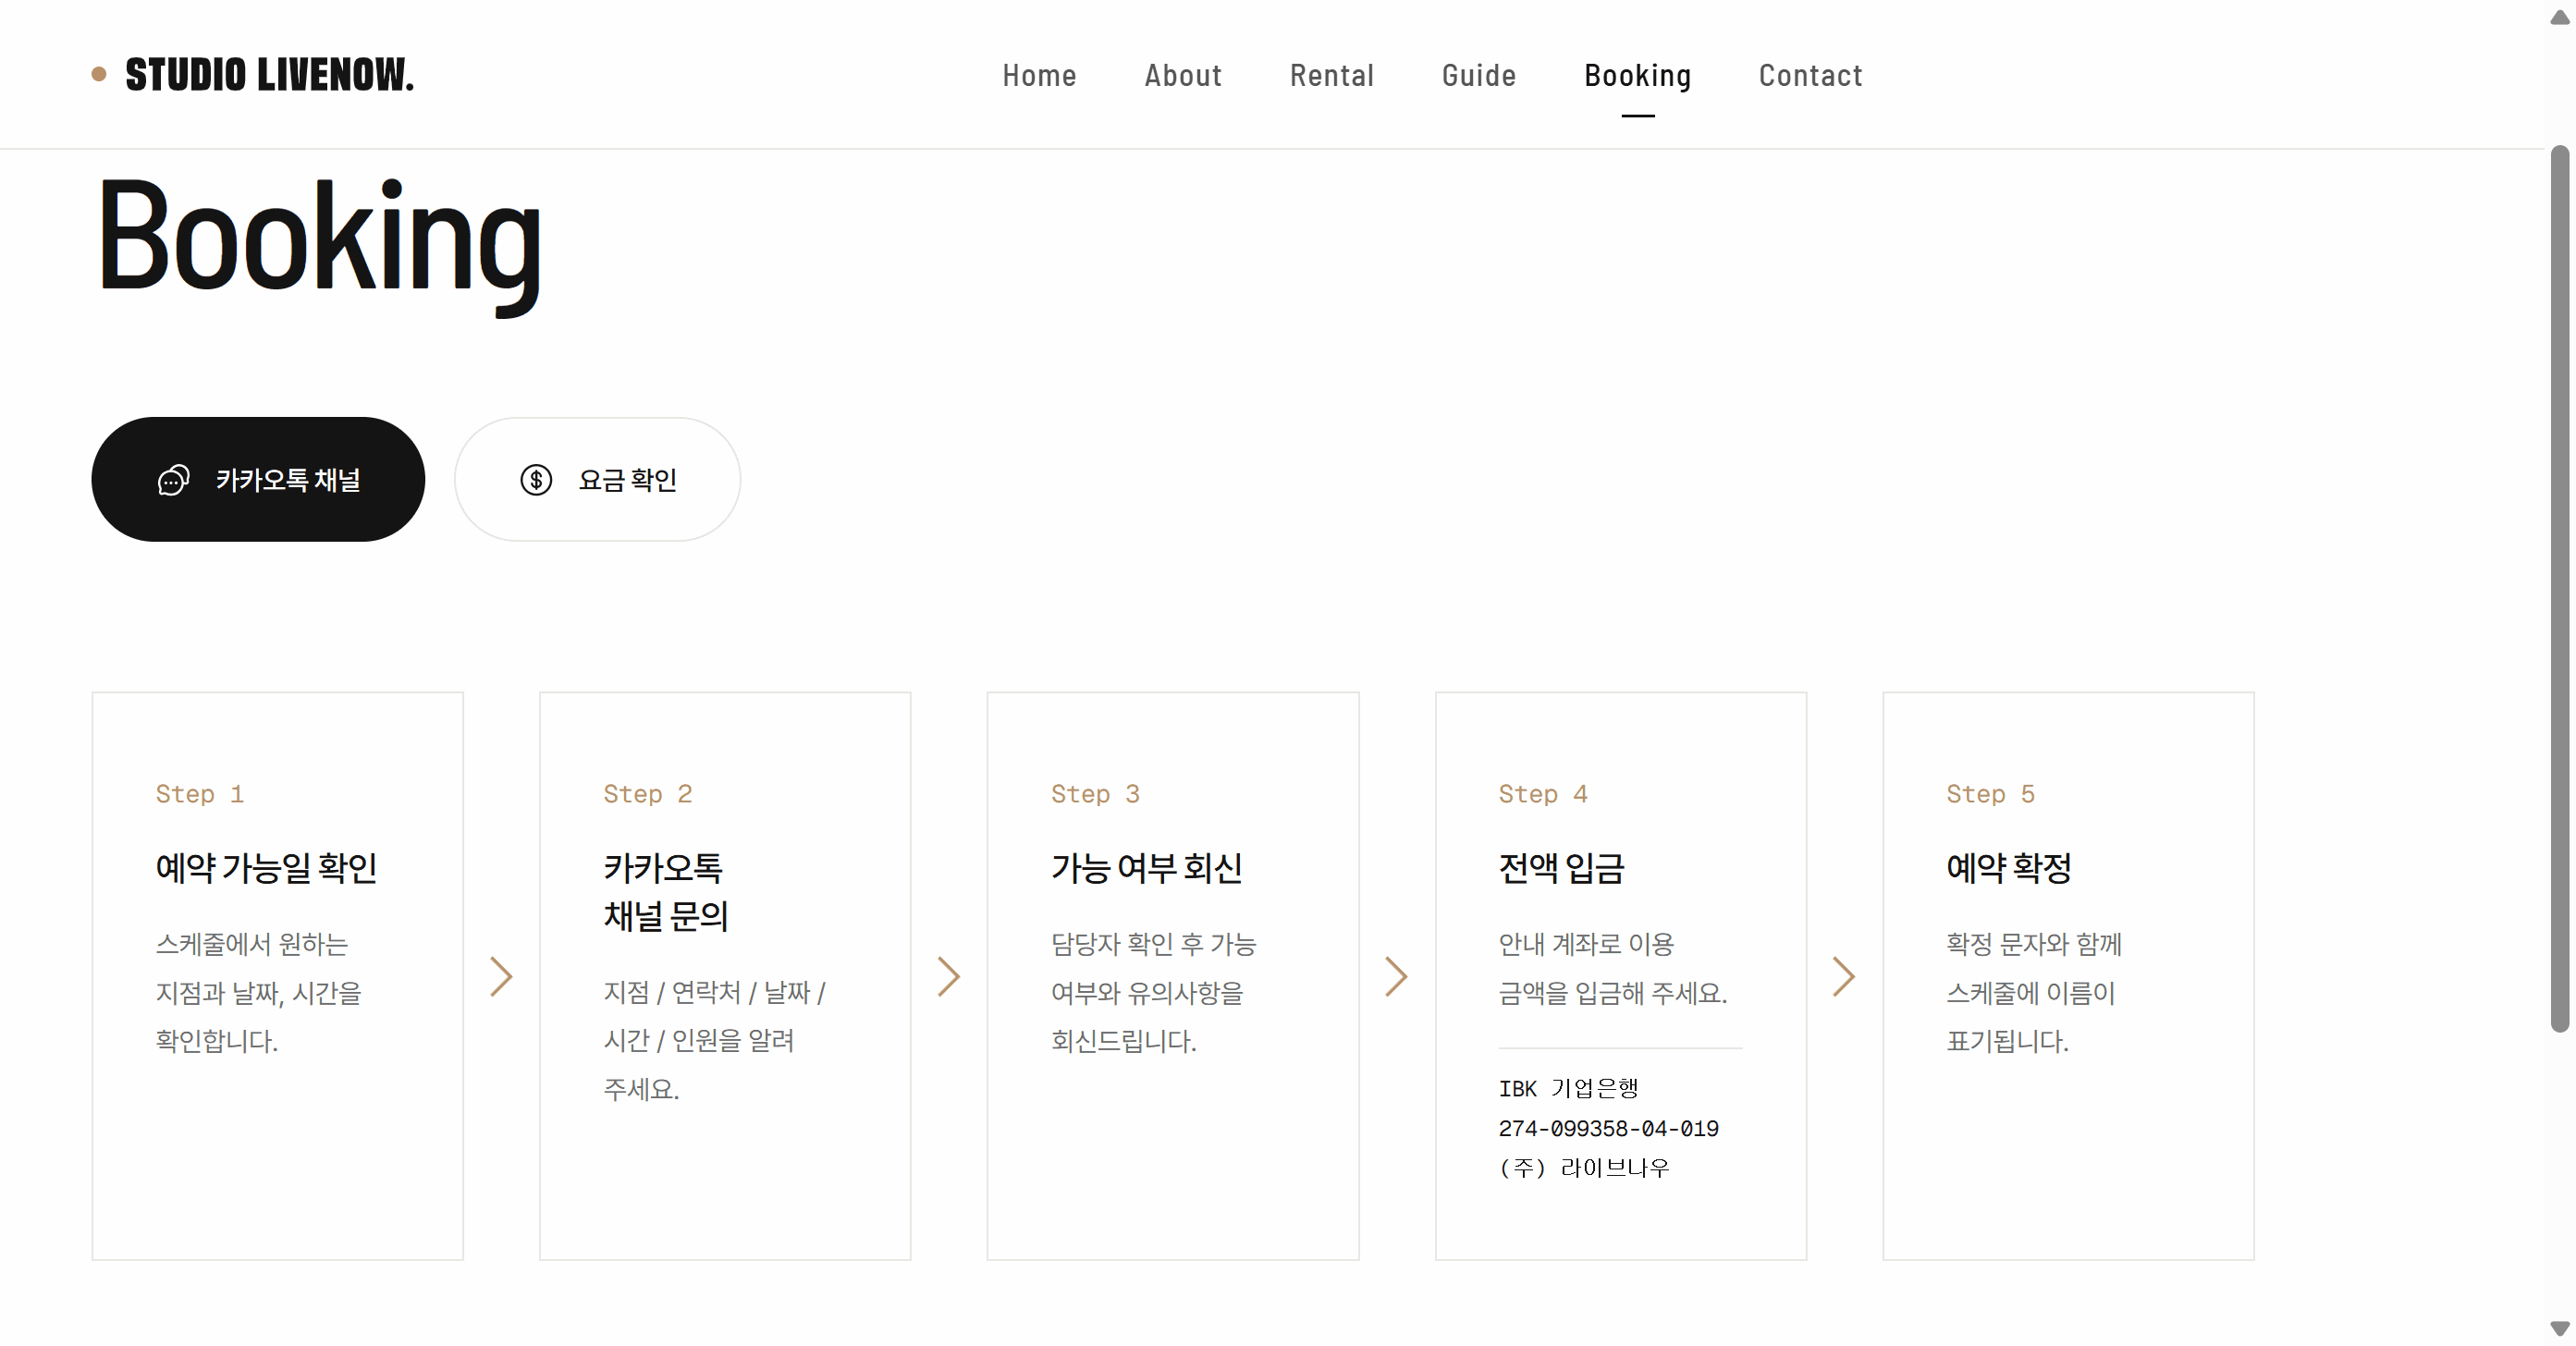Click the chevron arrow after Step 2 card

(x=949, y=976)
